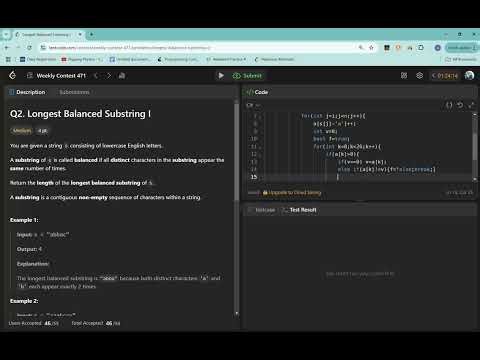
Task: Select the Code panel tab
Action: pos(257,92)
